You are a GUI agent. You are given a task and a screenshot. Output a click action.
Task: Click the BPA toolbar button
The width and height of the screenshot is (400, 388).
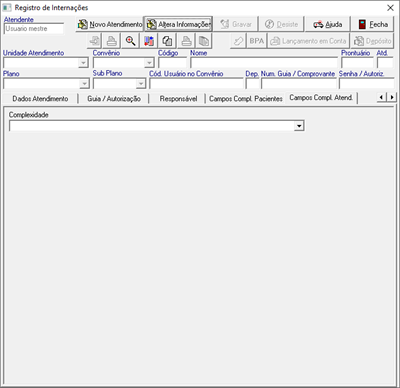coord(257,41)
